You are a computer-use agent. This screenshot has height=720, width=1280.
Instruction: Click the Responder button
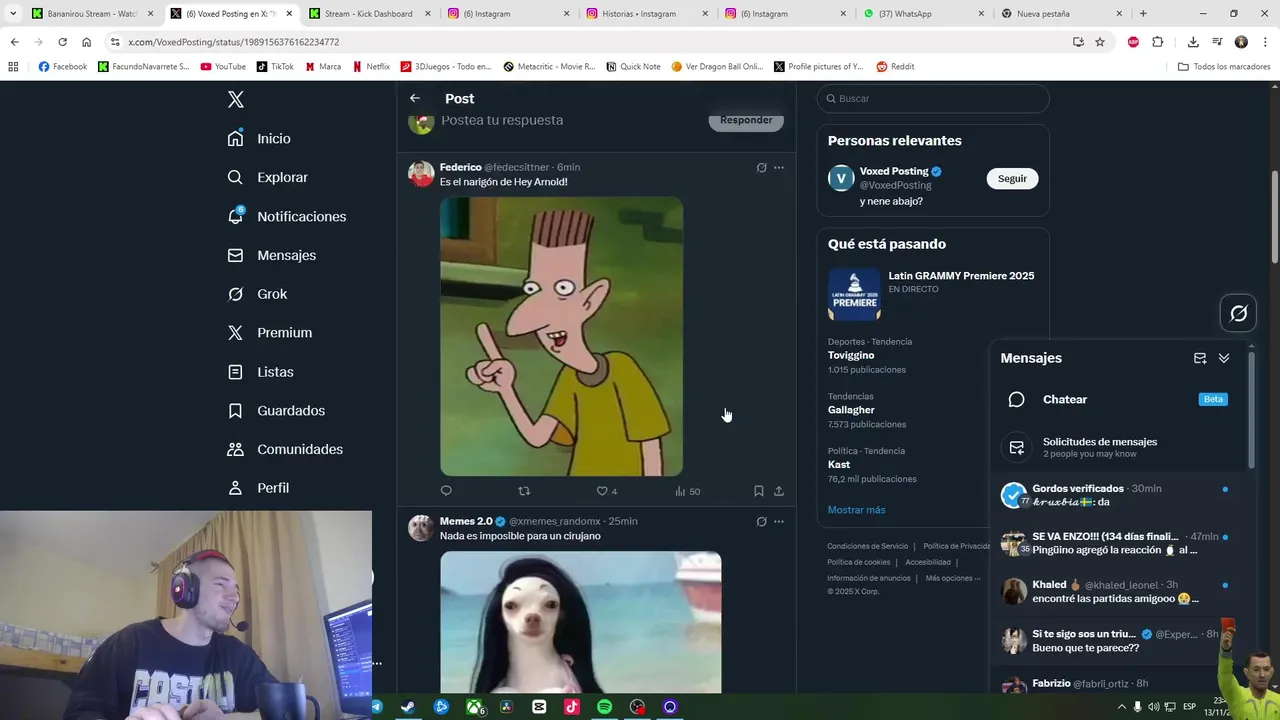[746, 120]
